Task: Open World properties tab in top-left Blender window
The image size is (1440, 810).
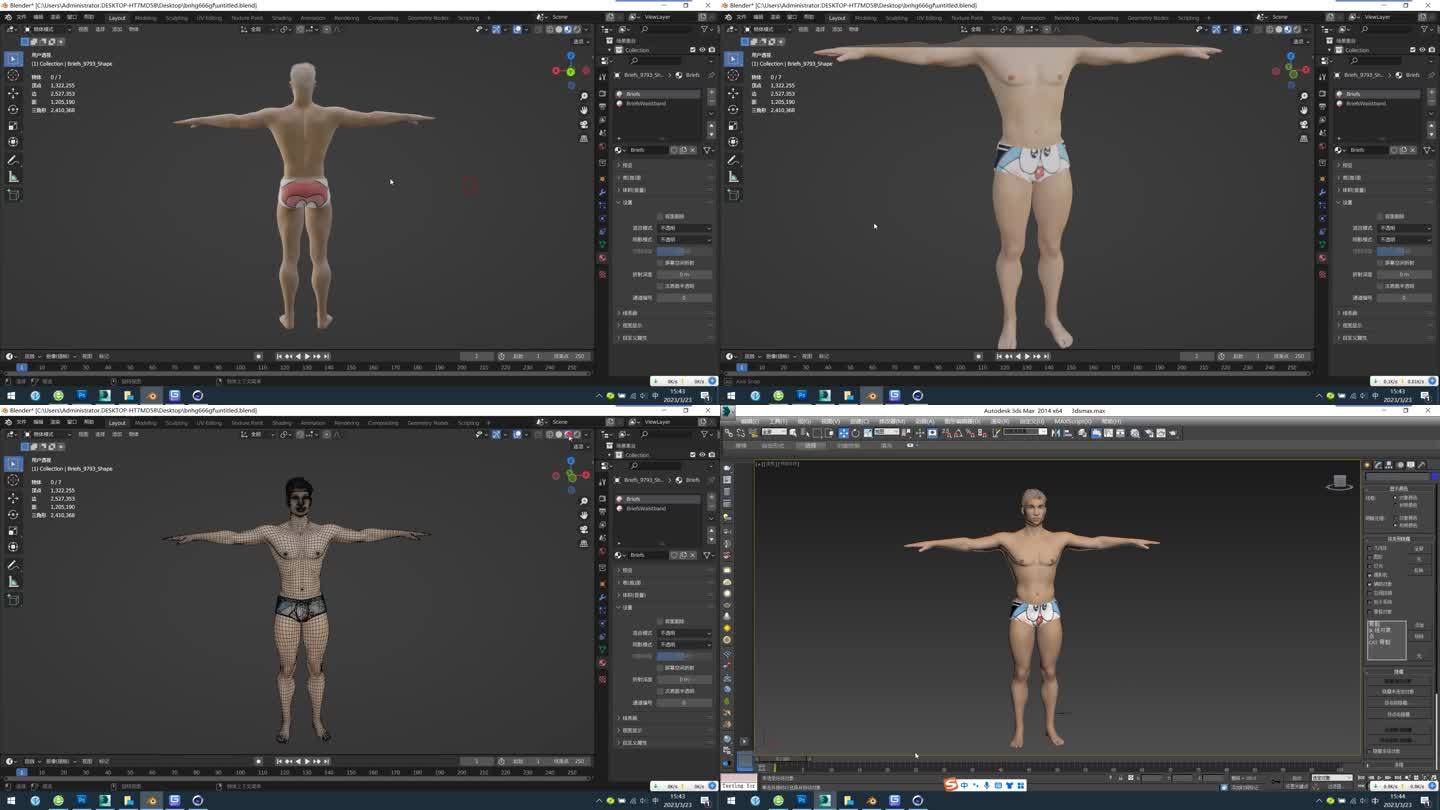Action: (x=603, y=147)
